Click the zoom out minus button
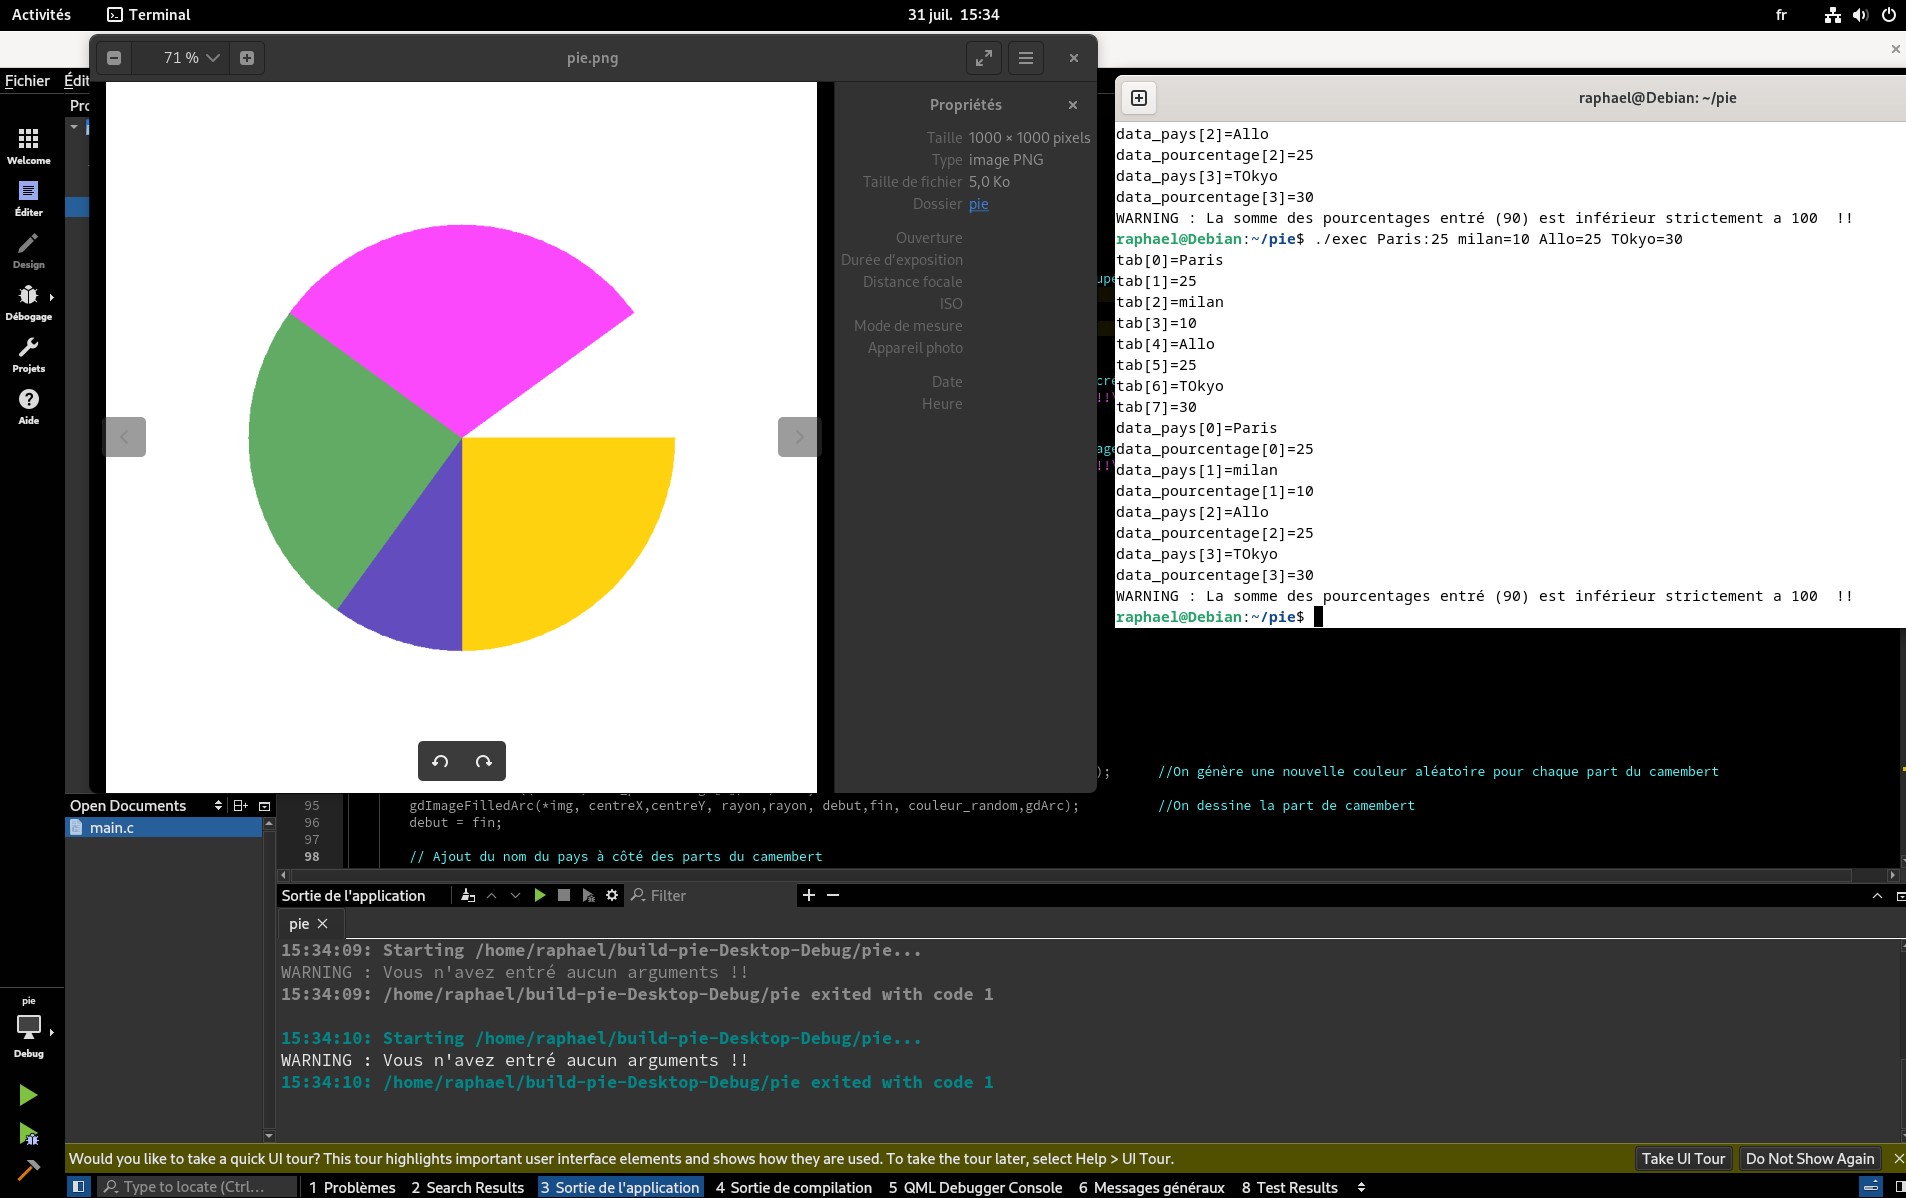Screen dimensions: 1906x1198 [x=114, y=58]
